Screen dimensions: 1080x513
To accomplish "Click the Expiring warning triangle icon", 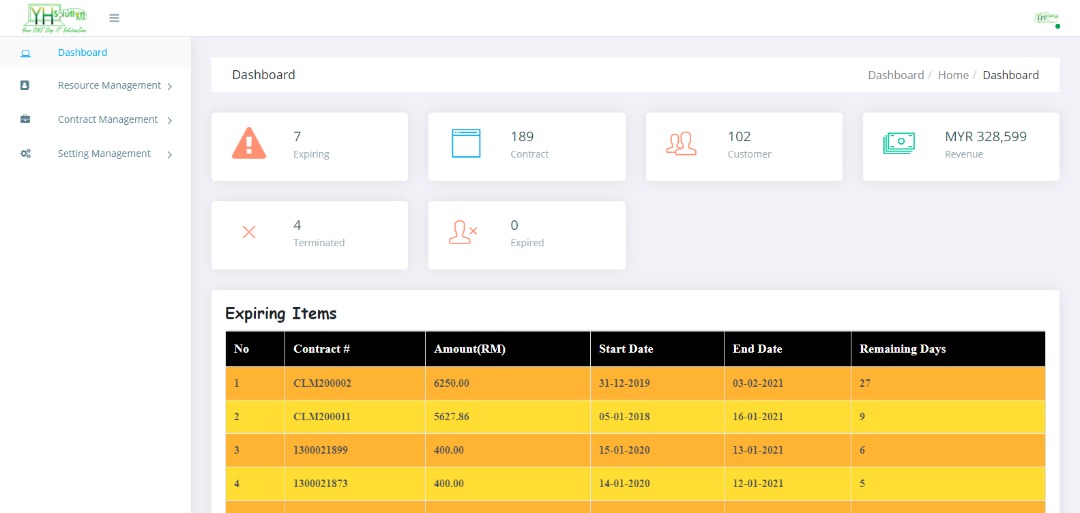I will tap(249, 144).
